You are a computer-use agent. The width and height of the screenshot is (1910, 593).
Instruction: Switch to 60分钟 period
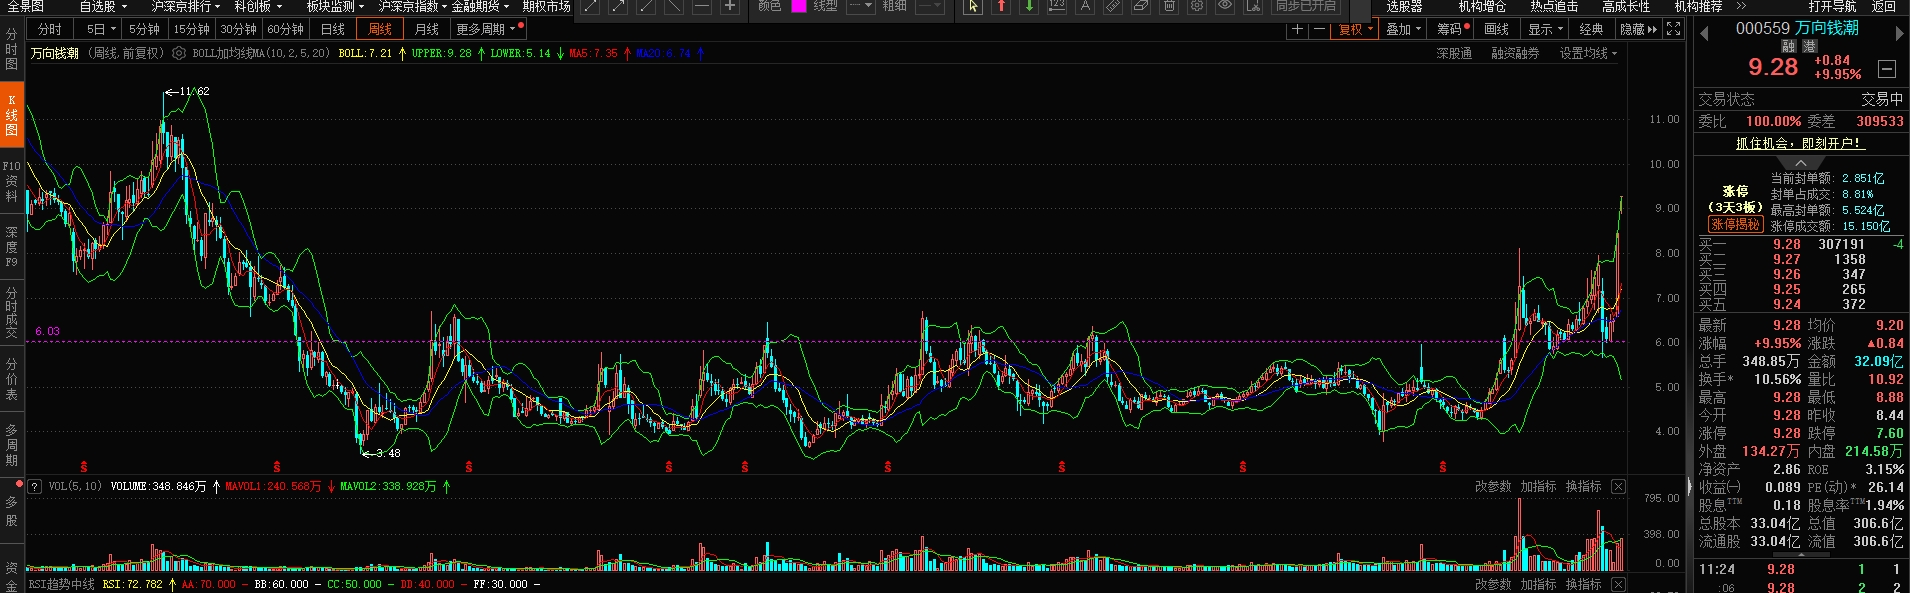(285, 29)
